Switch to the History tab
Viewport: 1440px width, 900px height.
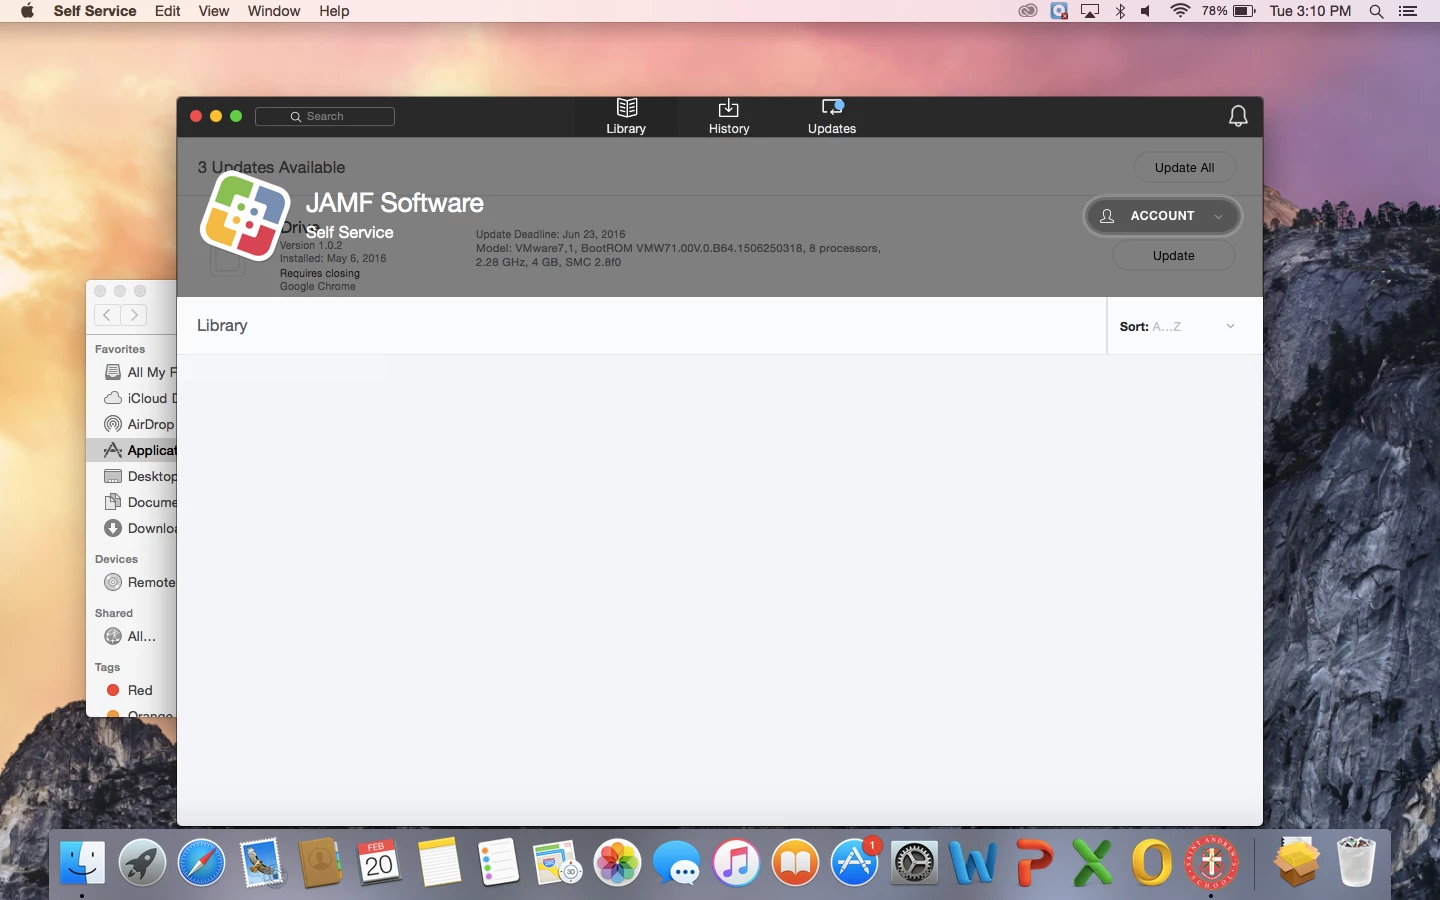point(729,116)
